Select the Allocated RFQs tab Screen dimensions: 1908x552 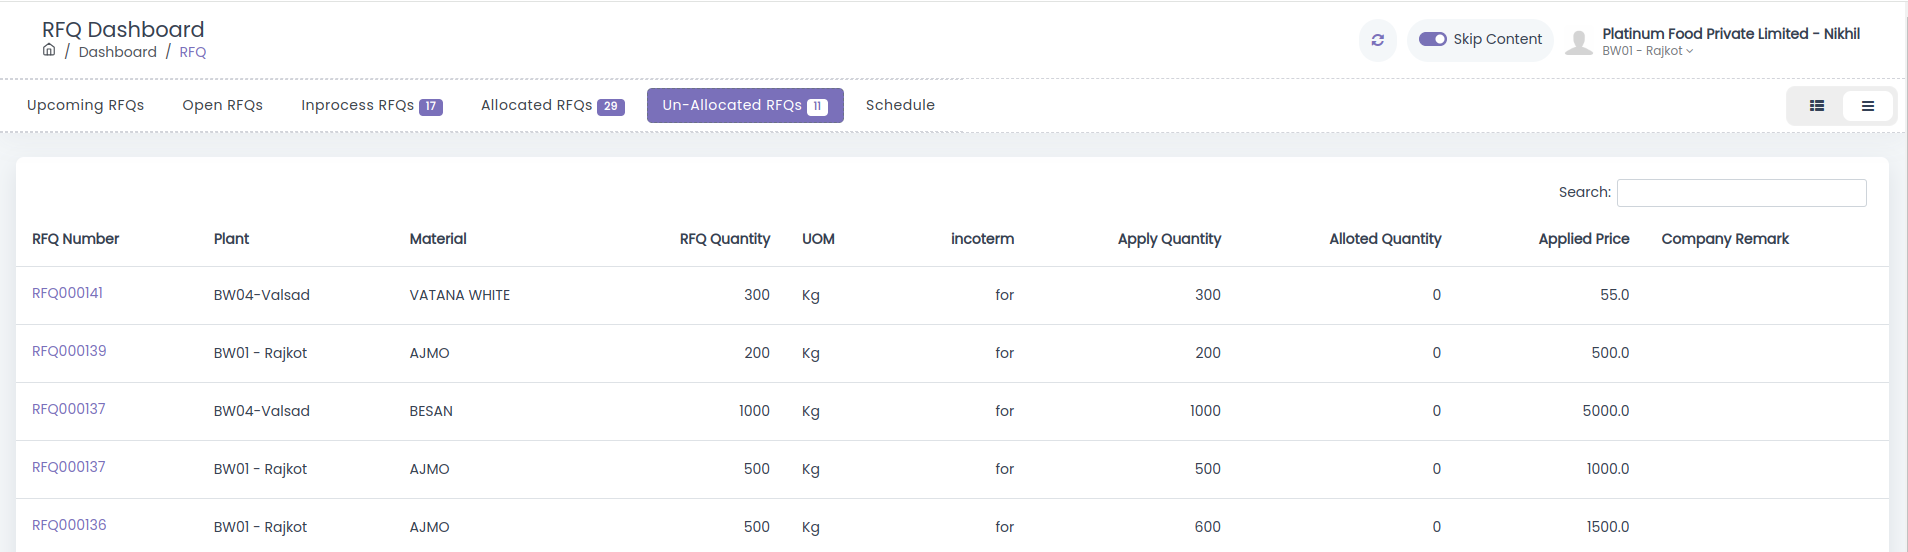point(552,105)
